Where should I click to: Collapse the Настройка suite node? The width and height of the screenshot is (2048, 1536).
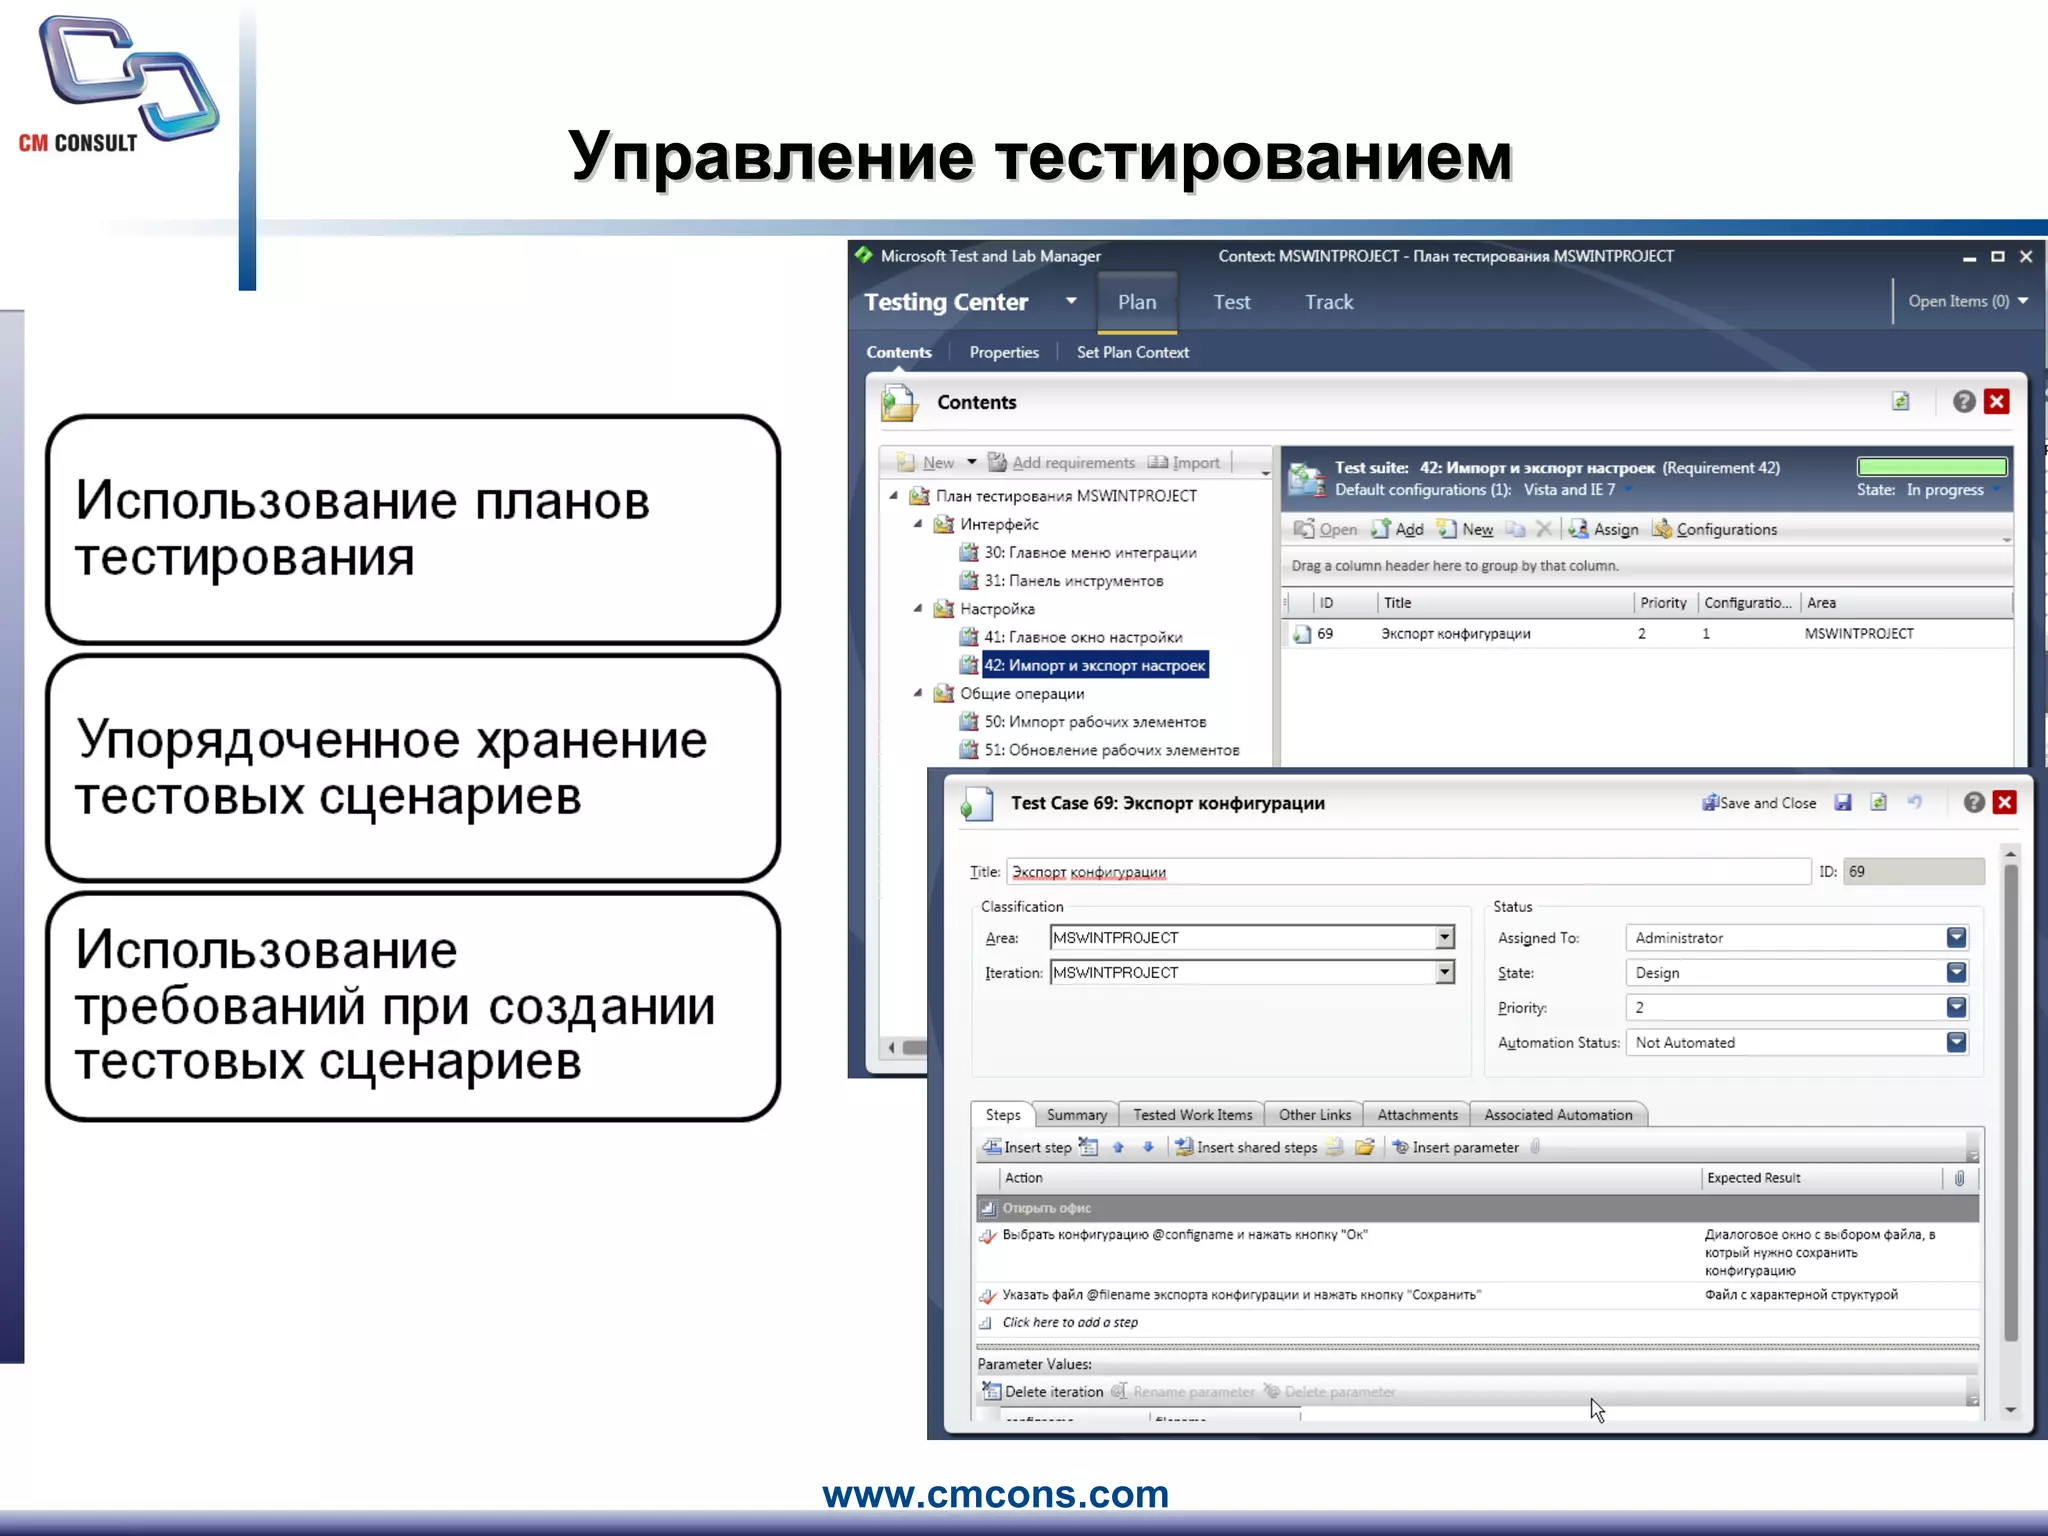coord(918,608)
